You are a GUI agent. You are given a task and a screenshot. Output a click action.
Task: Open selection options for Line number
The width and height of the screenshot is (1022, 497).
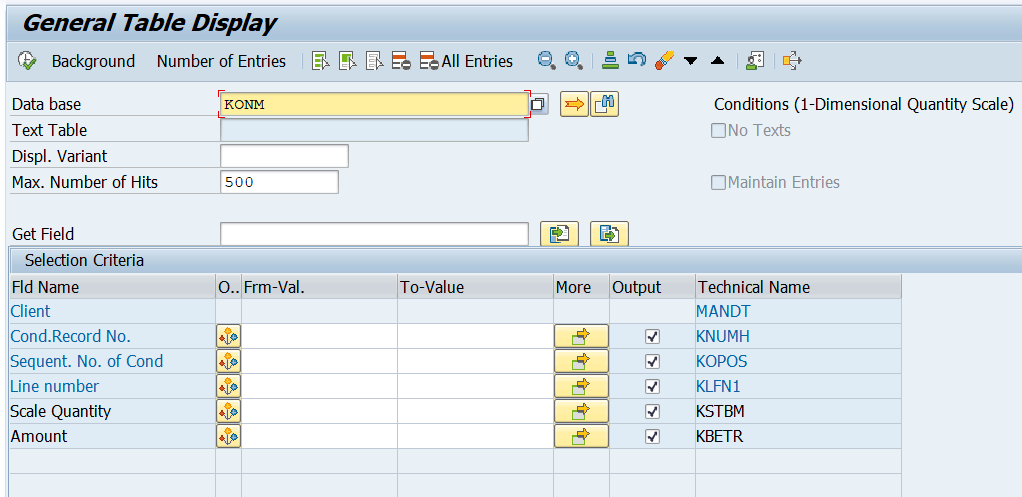pyautogui.click(x=228, y=386)
